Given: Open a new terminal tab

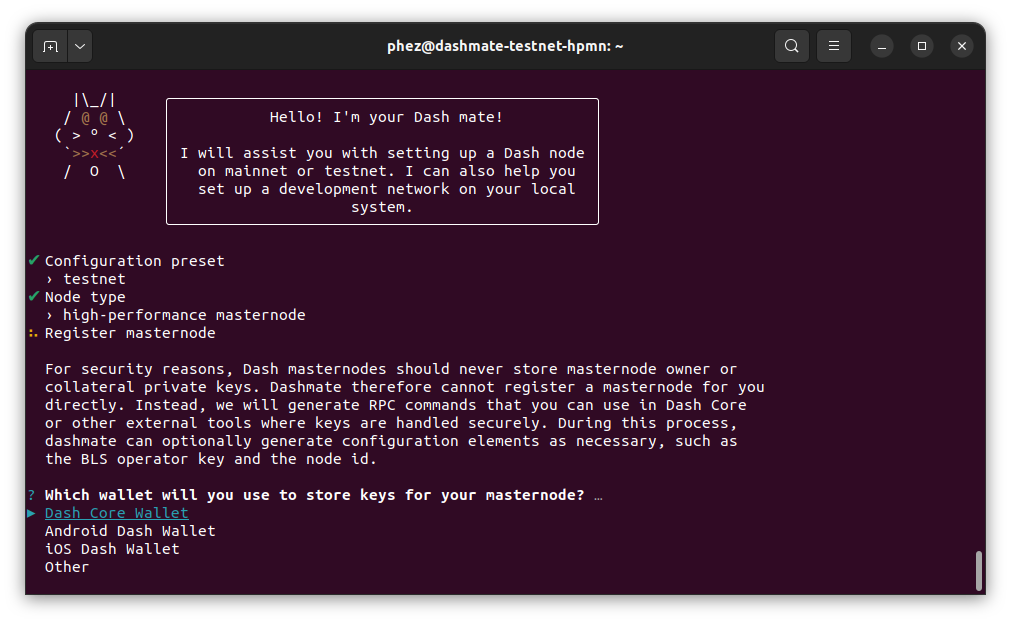Looking at the screenshot, I should (x=50, y=46).
